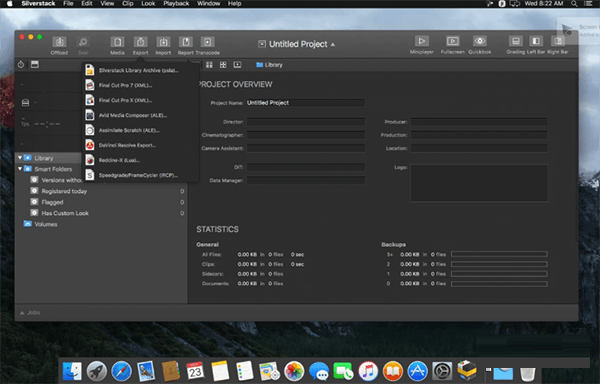The image size is (600, 384).
Task: Open the Window menu
Action: pyautogui.click(x=209, y=3)
